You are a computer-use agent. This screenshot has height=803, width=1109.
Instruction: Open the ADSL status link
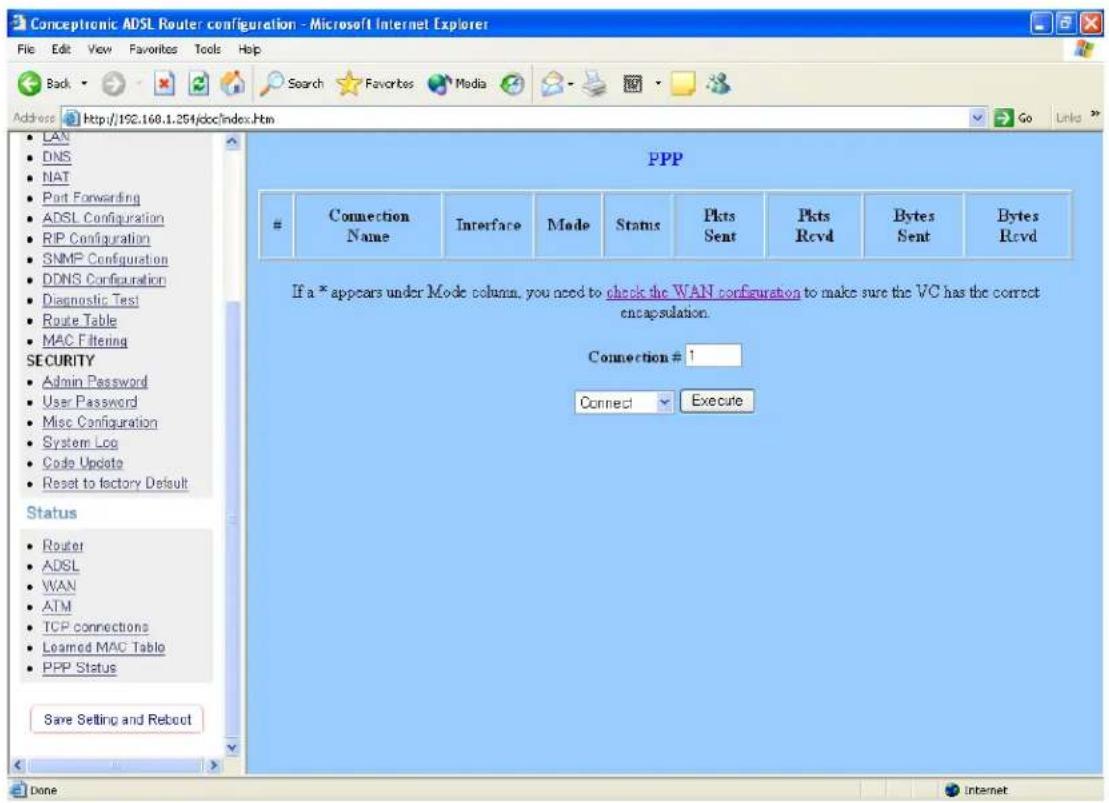point(61,566)
